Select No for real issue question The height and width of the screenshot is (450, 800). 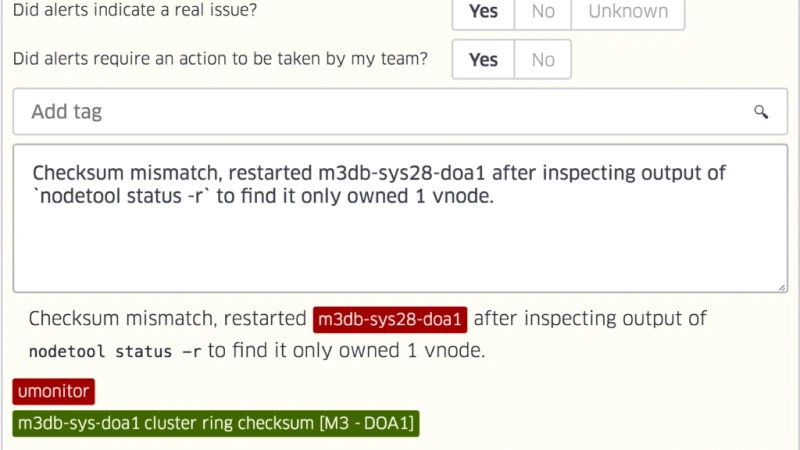543,12
